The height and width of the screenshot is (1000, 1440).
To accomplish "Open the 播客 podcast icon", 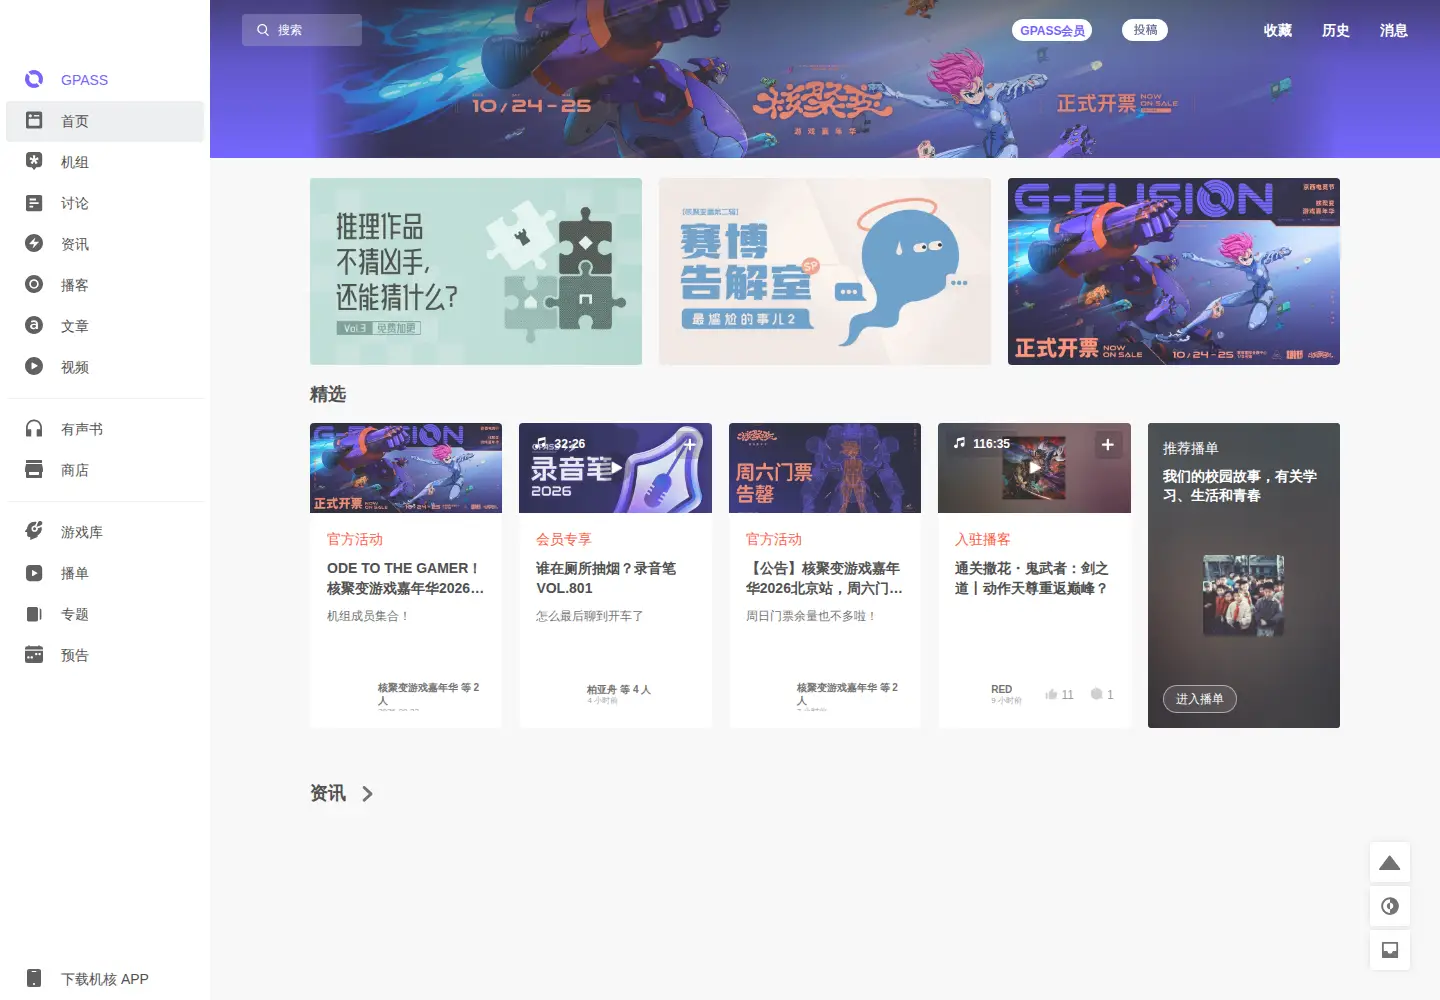I will [x=34, y=284].
